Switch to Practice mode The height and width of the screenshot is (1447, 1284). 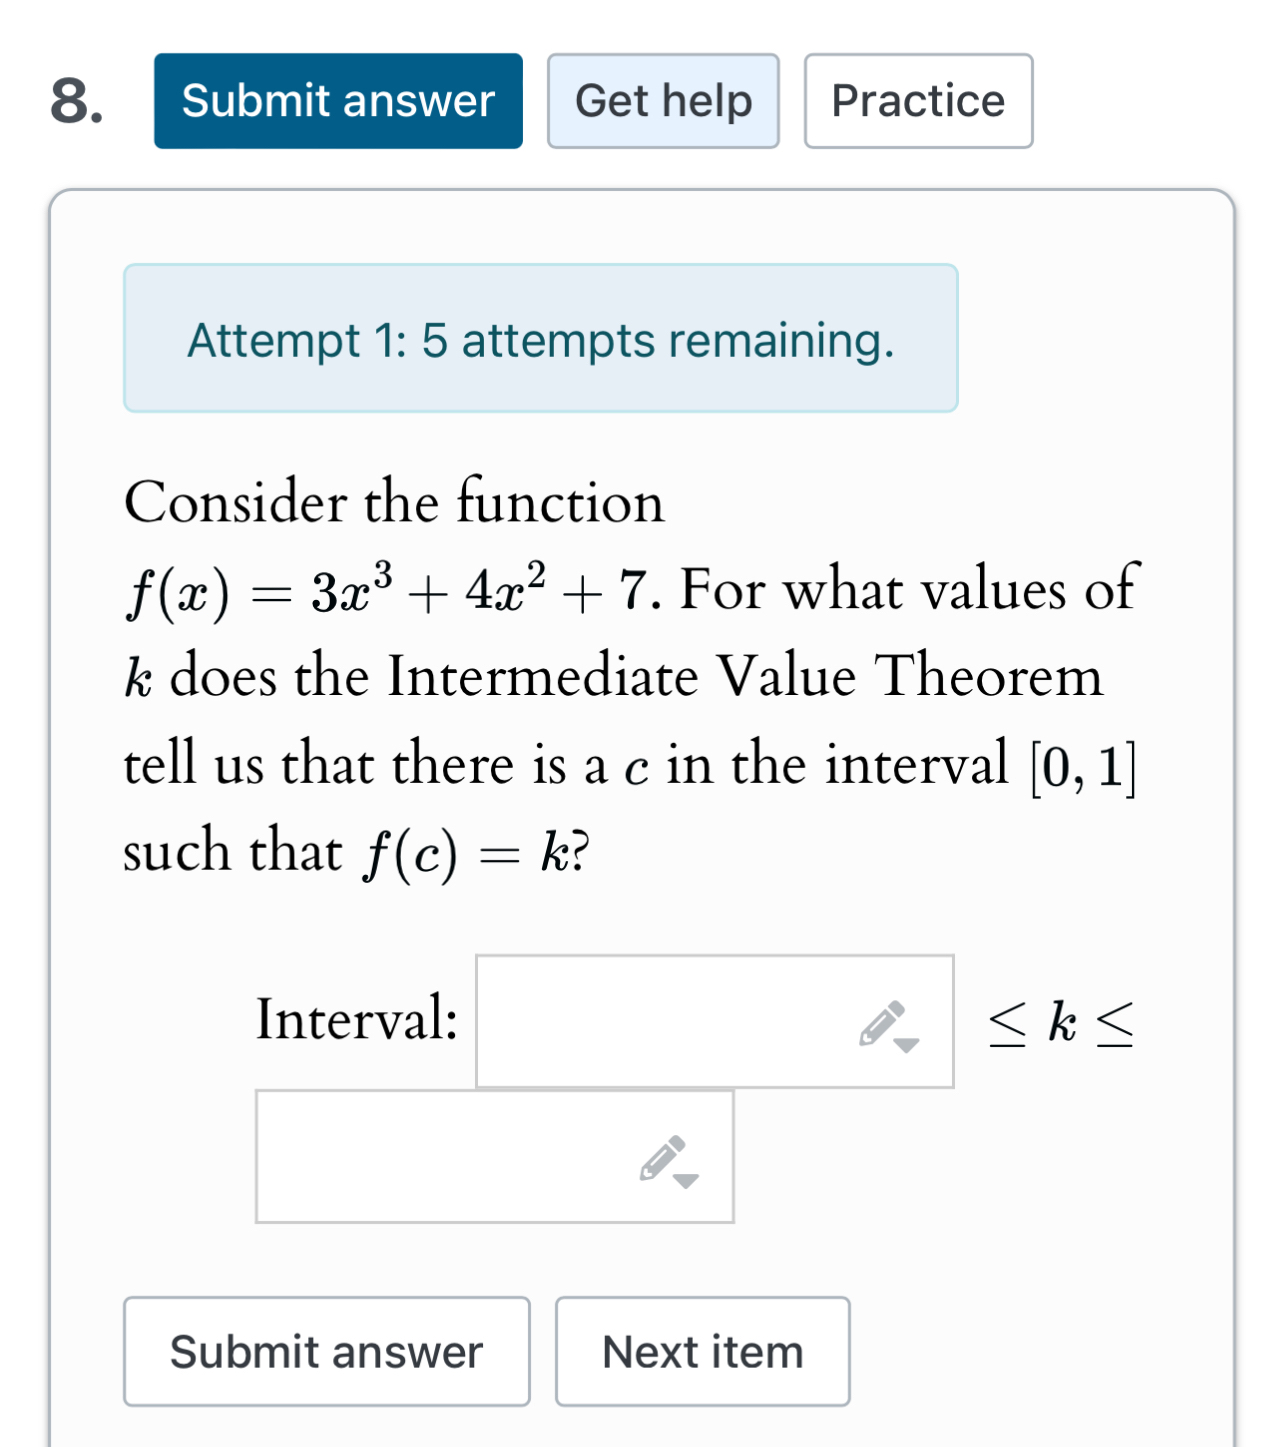[917, 100]
